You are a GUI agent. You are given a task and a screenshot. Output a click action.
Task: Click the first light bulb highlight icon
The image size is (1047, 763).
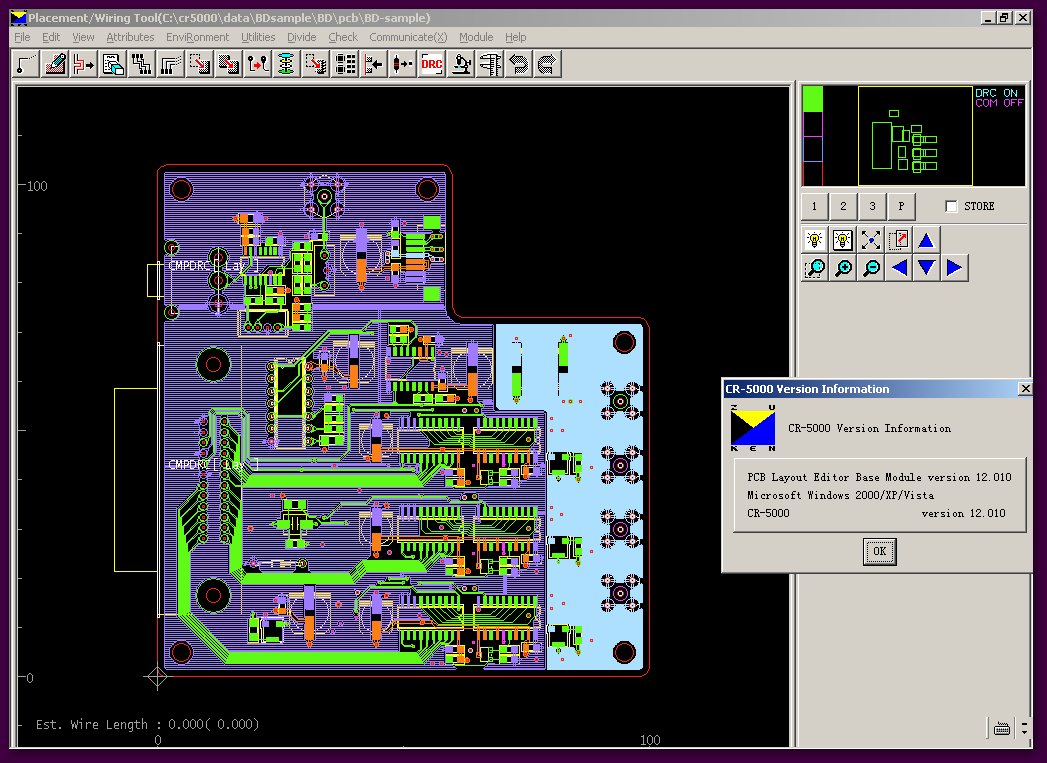815,240
